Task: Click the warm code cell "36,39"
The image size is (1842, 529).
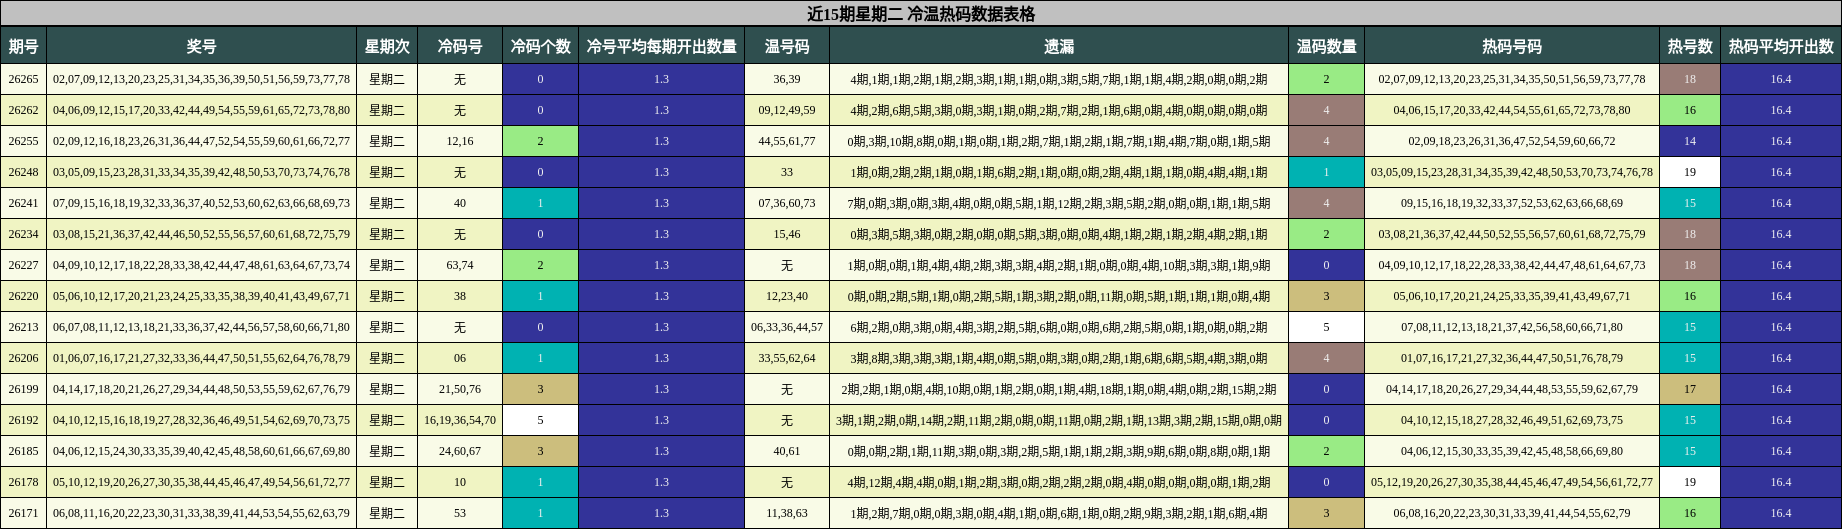Action: click(787, 79)
